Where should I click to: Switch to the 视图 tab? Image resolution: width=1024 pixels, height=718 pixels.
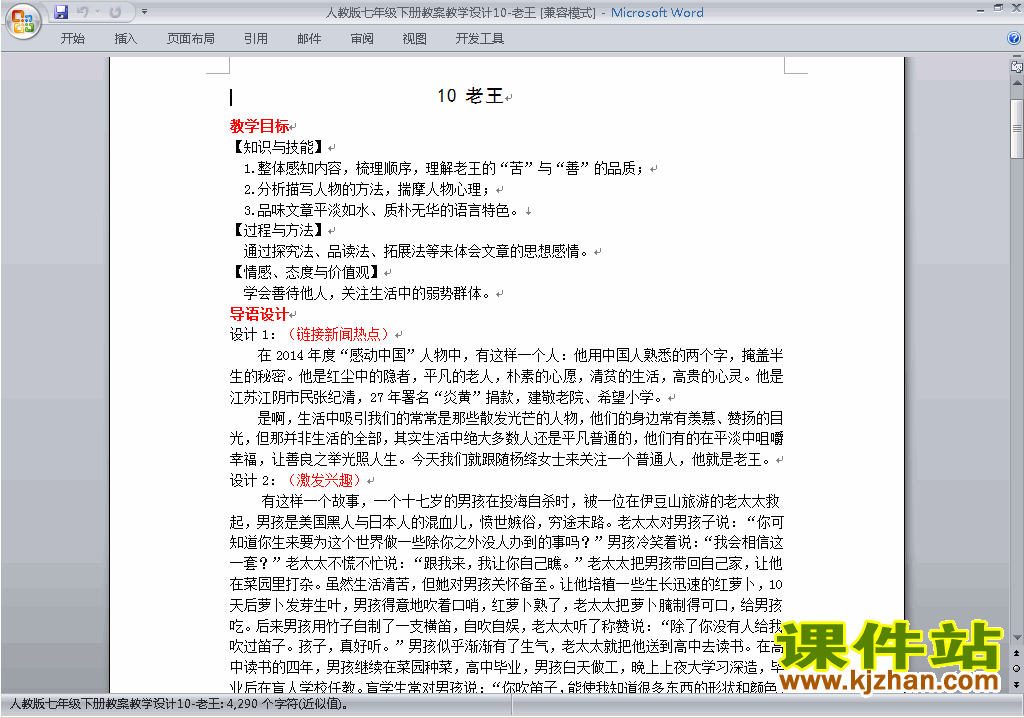point(415,39)
